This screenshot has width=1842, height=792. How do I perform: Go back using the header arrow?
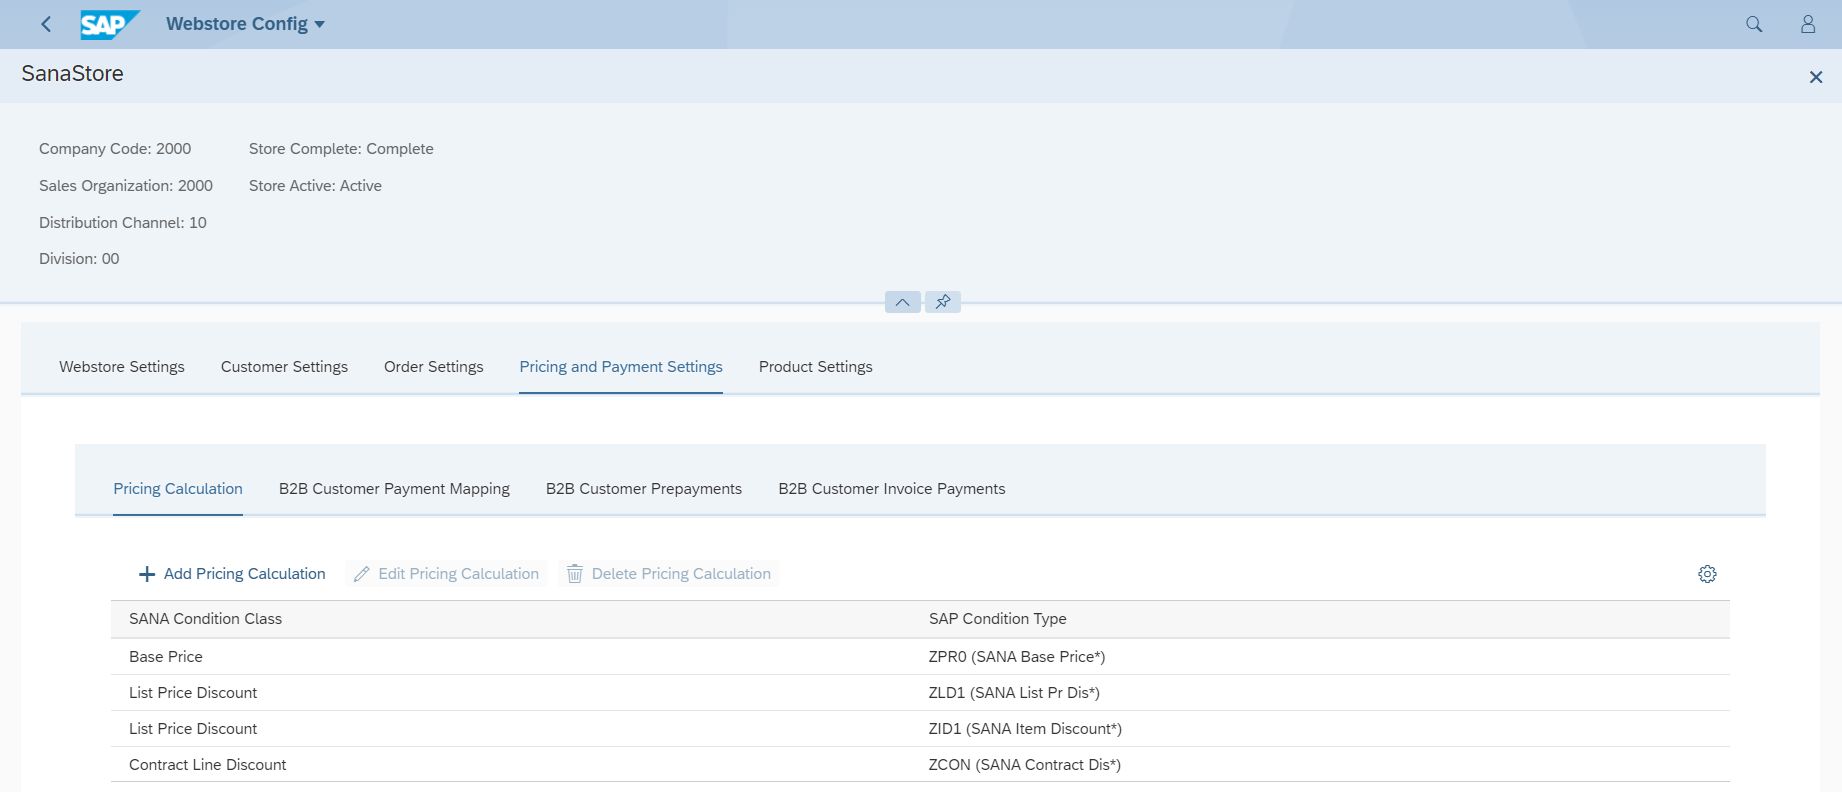point(46,24)
